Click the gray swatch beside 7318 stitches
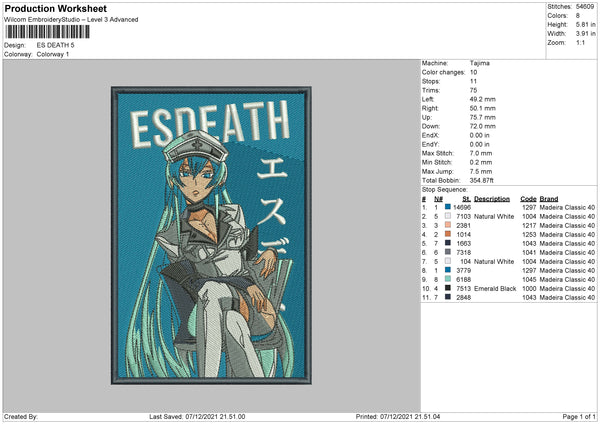The width and height of the screenshot is (600, 424). [x=448, y=252]
